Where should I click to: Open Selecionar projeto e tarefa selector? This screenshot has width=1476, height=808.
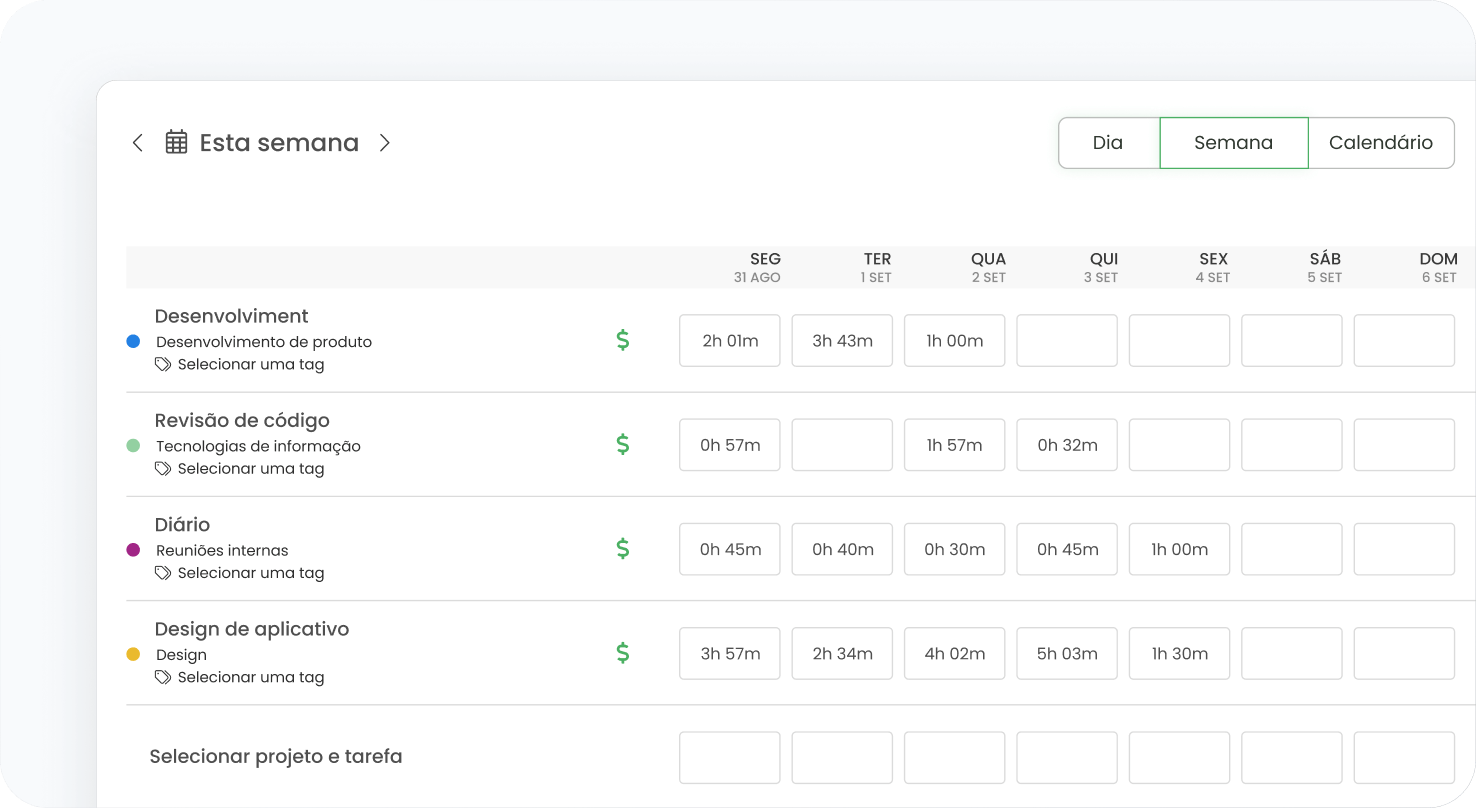pyautogui.click(x=276, y=757)
